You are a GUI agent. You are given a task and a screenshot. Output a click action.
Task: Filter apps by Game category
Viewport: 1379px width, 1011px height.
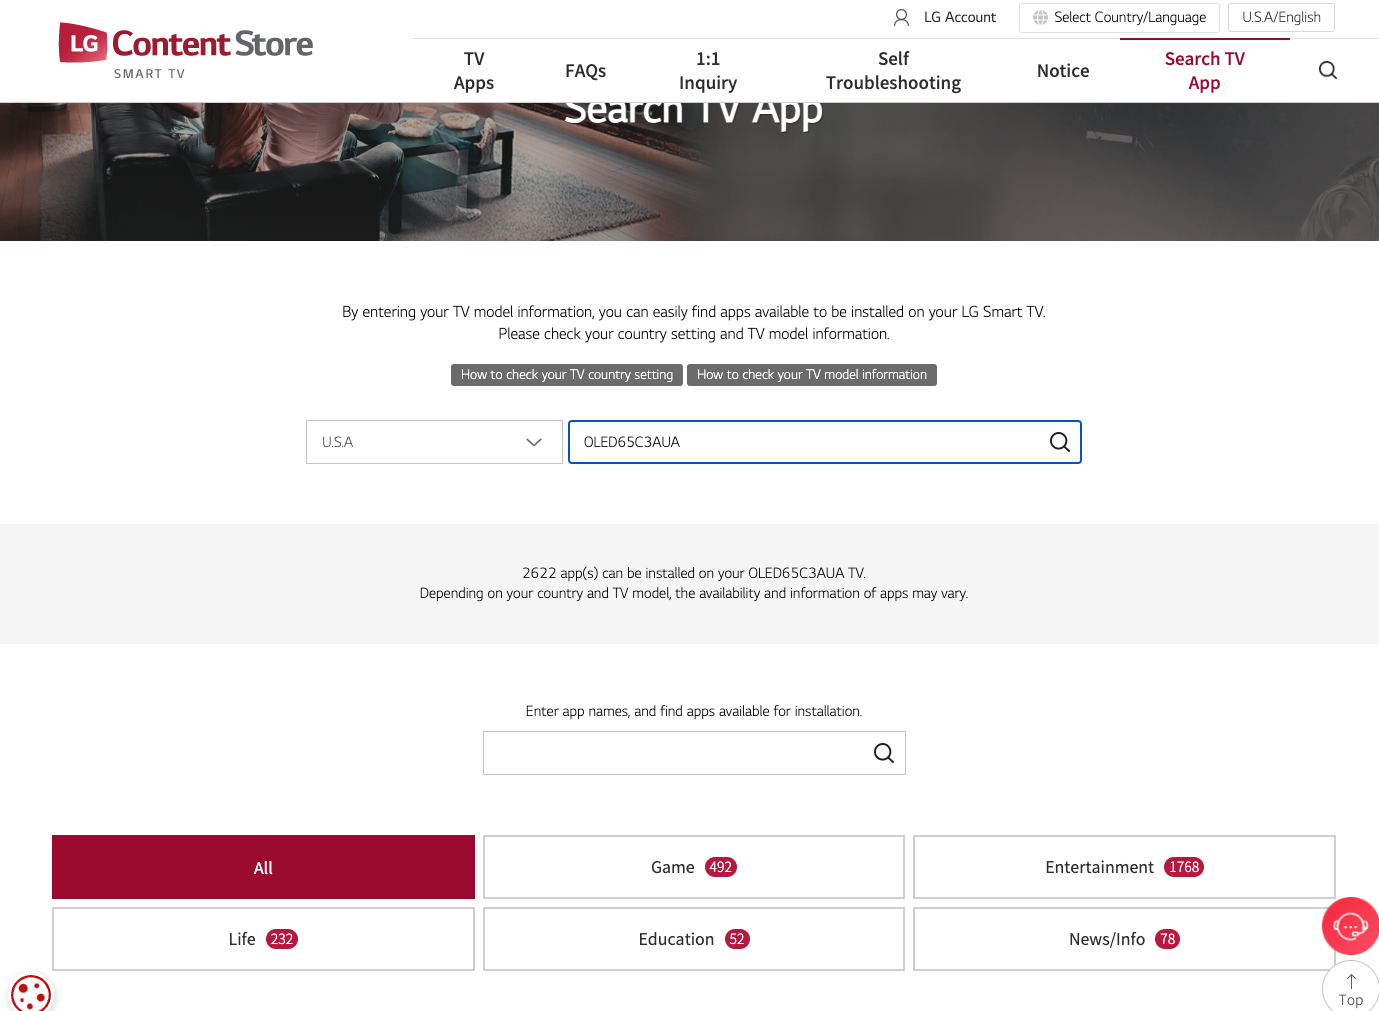pyautogui.click(x=694, y=867)
